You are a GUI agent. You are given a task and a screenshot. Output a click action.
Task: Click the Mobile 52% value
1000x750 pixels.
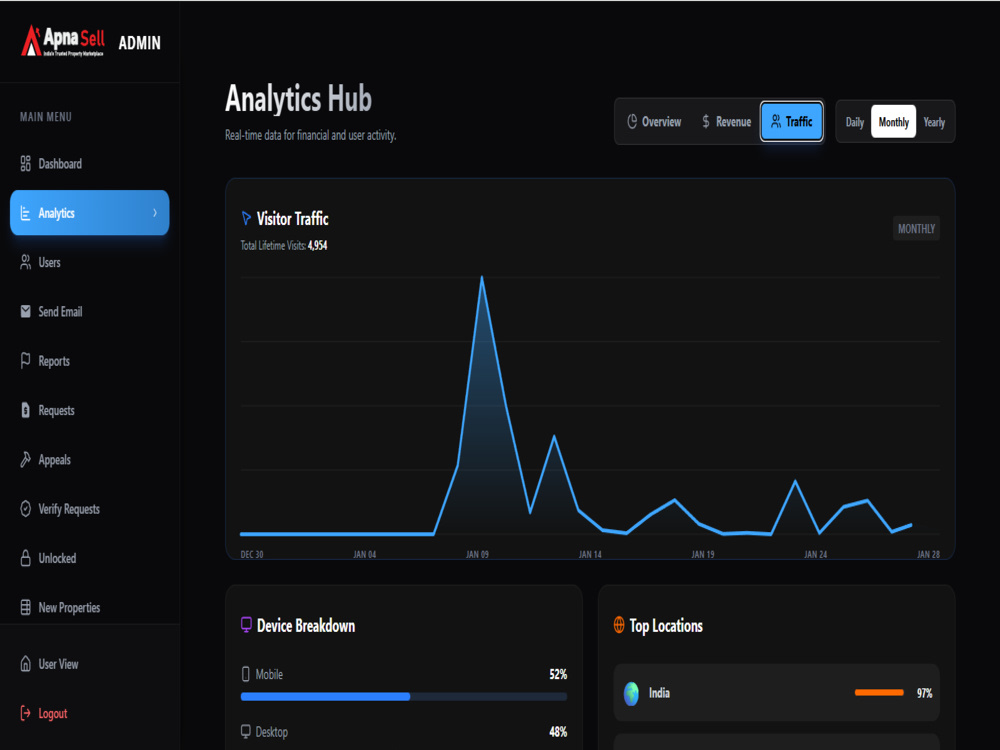click(x=558, y=674)
